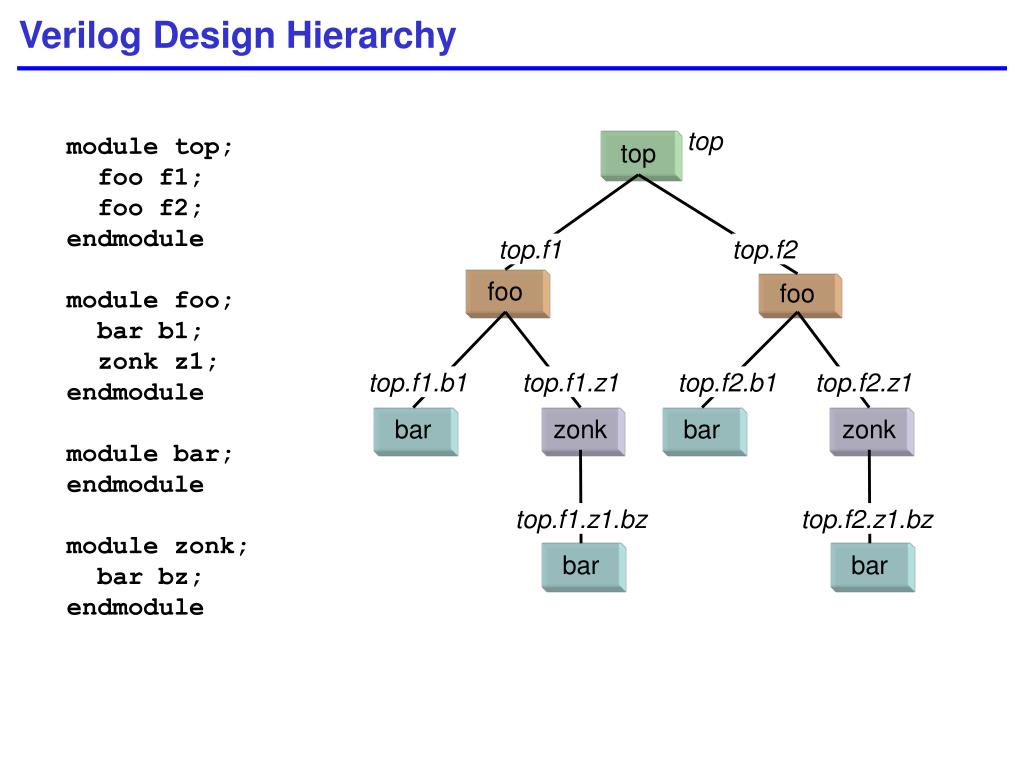This screenshot has width=1024, height=768.
Task: Select the bar box under top.f2.z1.bz
Action: [x=872, y=568]
